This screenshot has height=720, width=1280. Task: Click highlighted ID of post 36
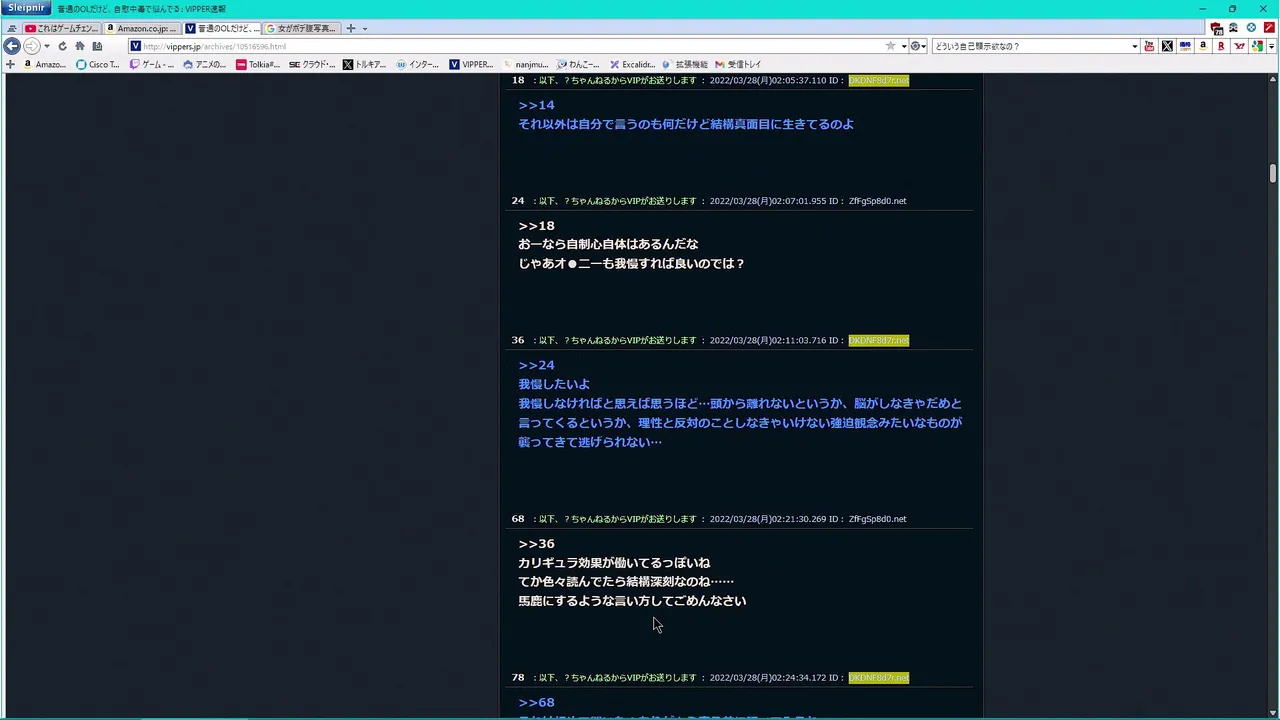click(878, 340)
